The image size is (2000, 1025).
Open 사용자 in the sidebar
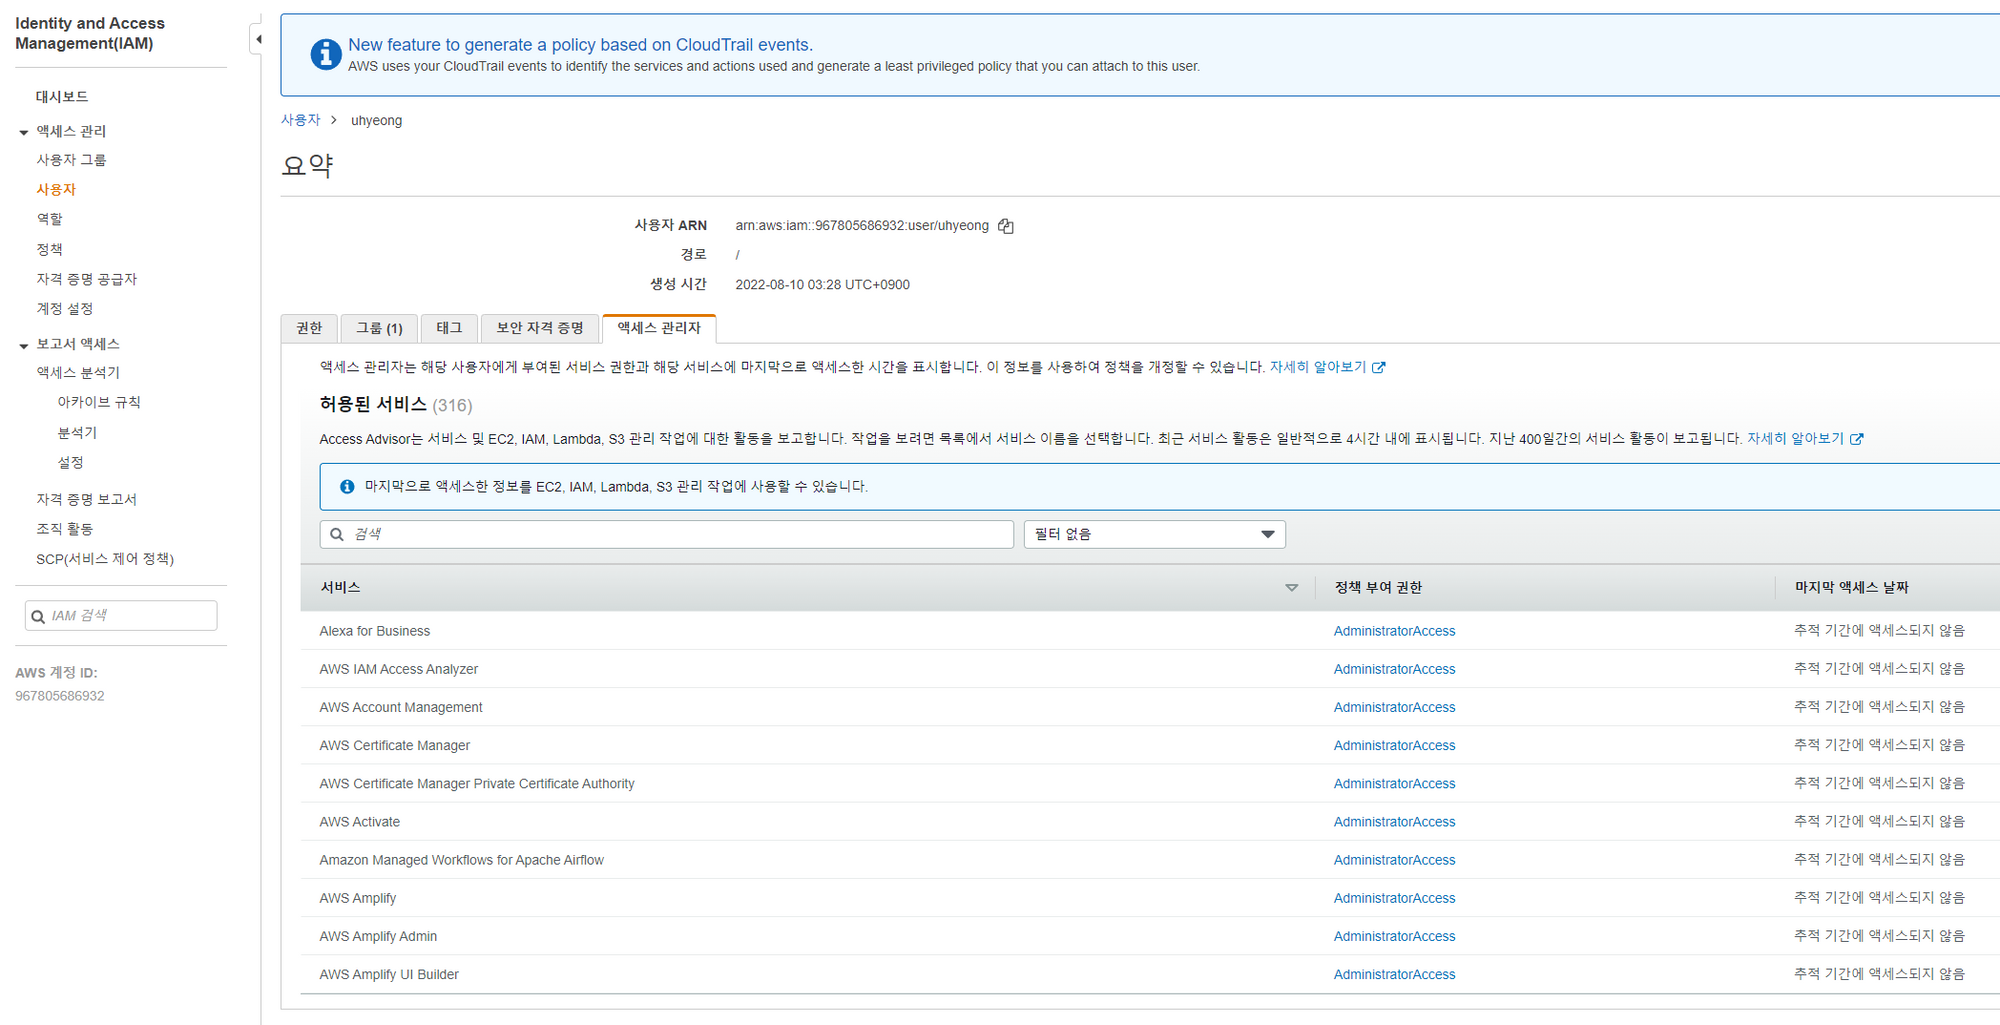tap(56, 190)
